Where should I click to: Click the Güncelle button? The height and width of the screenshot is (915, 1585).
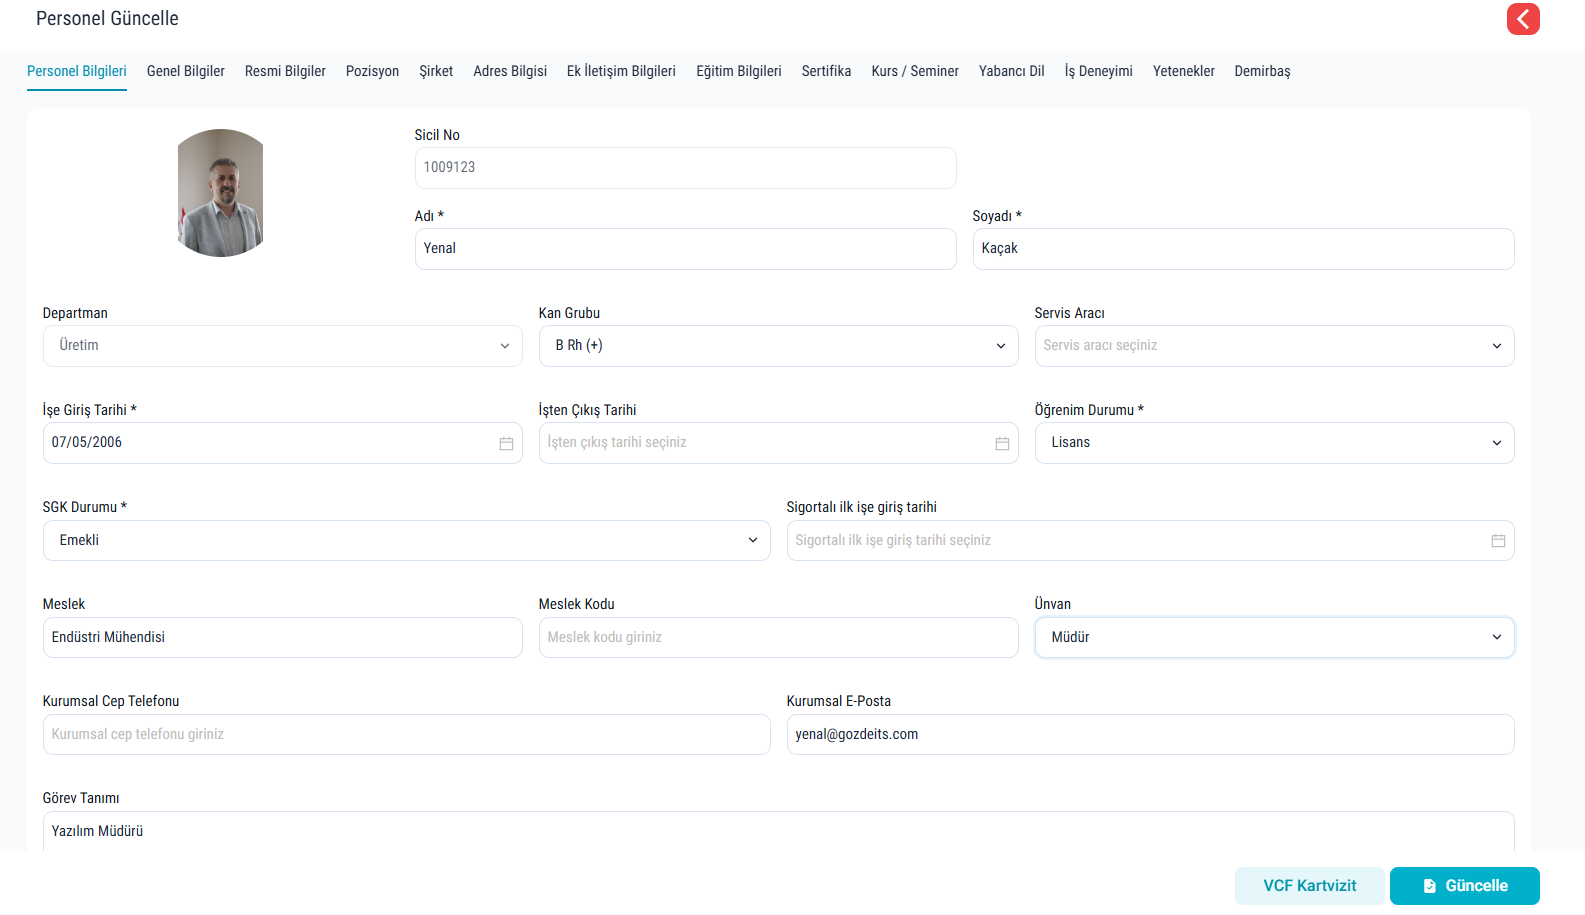(x=1465, y=886)
